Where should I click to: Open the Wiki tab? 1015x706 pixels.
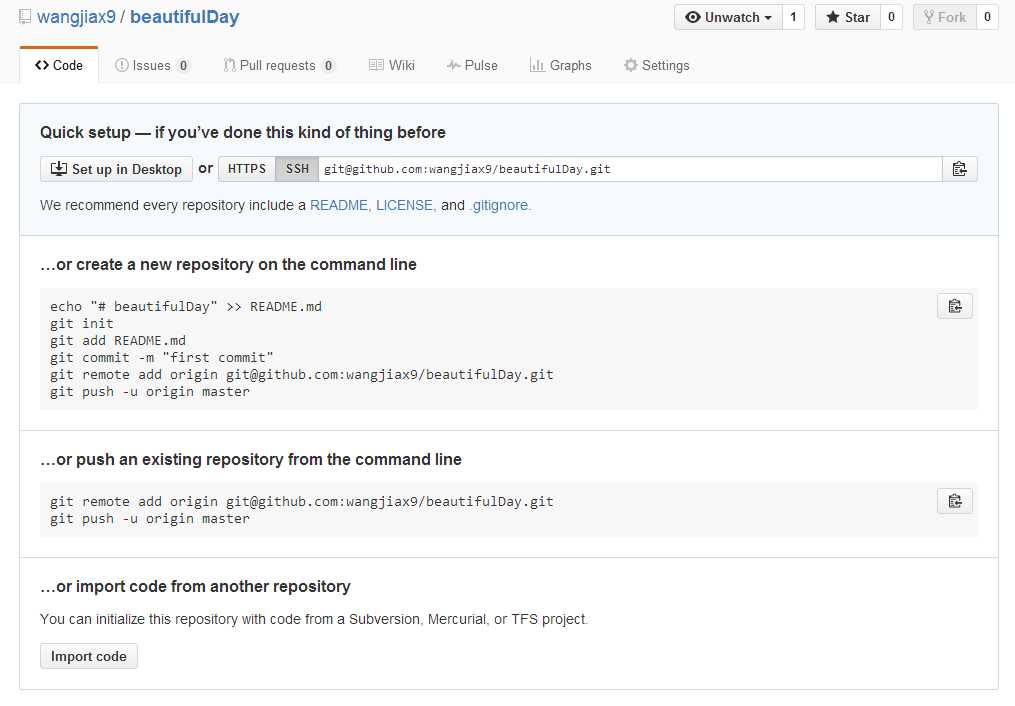[x=392, y=65]
